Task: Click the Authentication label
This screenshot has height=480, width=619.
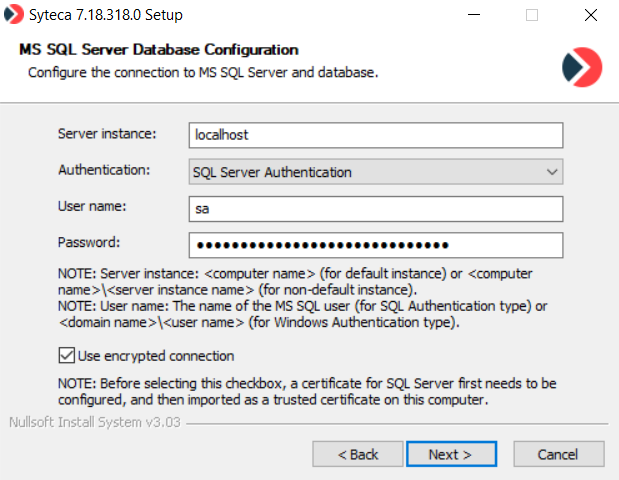Action: pos(105,170)
